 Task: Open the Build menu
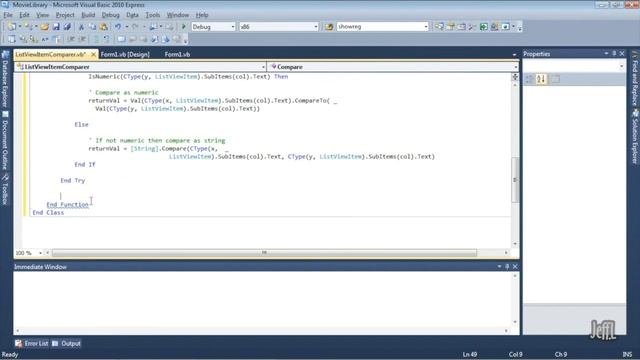88,15
